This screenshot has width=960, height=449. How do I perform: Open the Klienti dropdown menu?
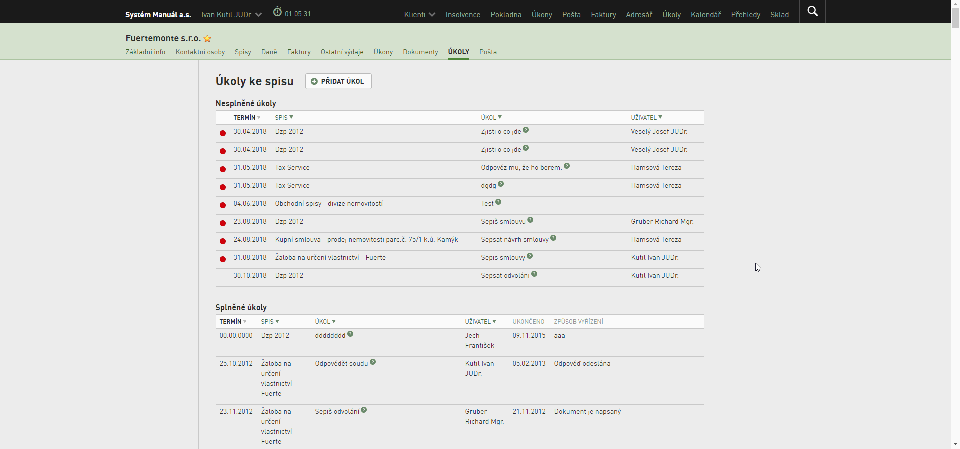pyautogui.click(x=420, y=14)
